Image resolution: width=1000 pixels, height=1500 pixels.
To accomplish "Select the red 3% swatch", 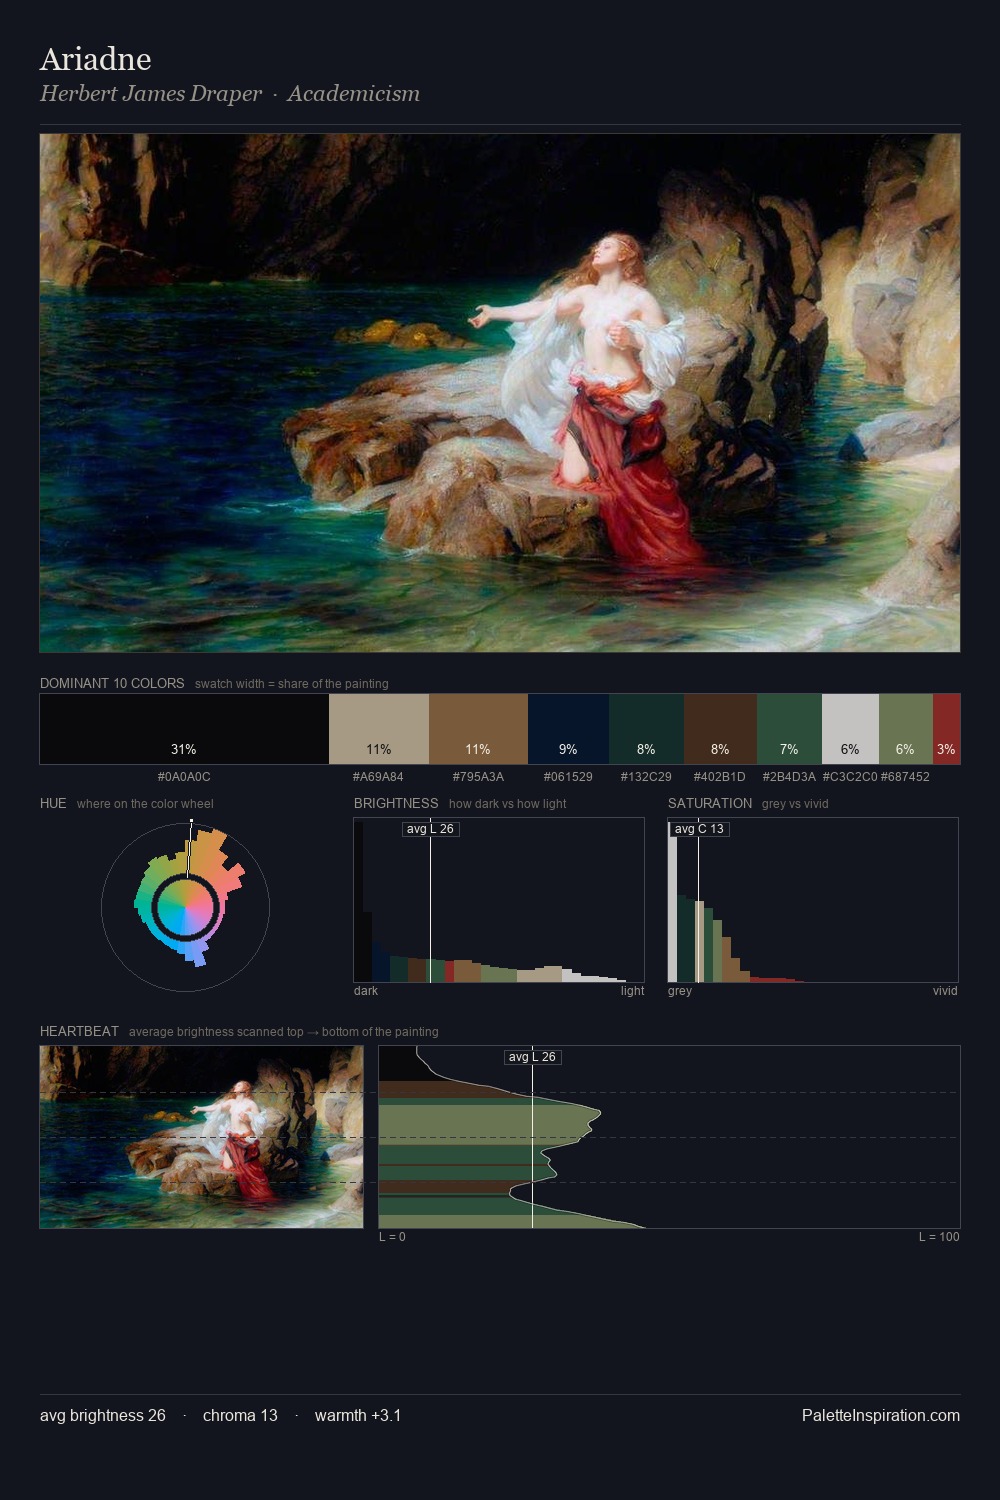I will (x=946, y=729).
